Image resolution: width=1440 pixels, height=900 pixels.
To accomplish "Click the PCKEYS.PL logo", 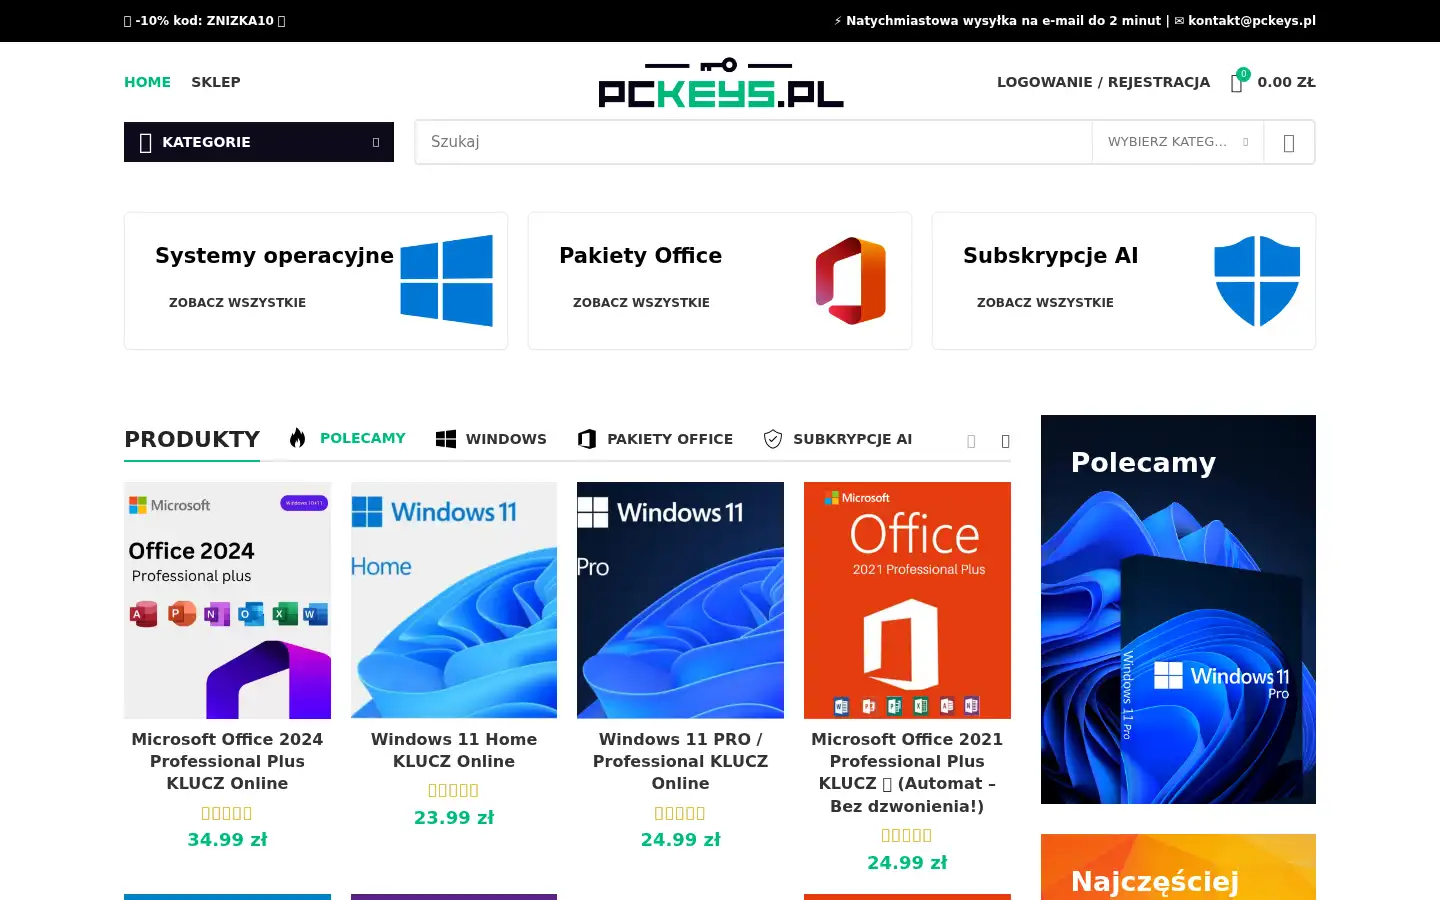I will (720, 83).
